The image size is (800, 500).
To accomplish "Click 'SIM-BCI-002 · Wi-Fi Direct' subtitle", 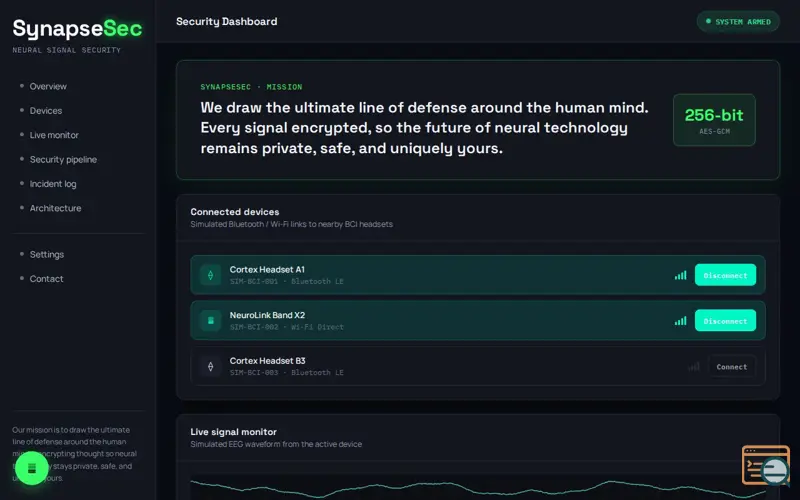I will click(x=286, y=327).
